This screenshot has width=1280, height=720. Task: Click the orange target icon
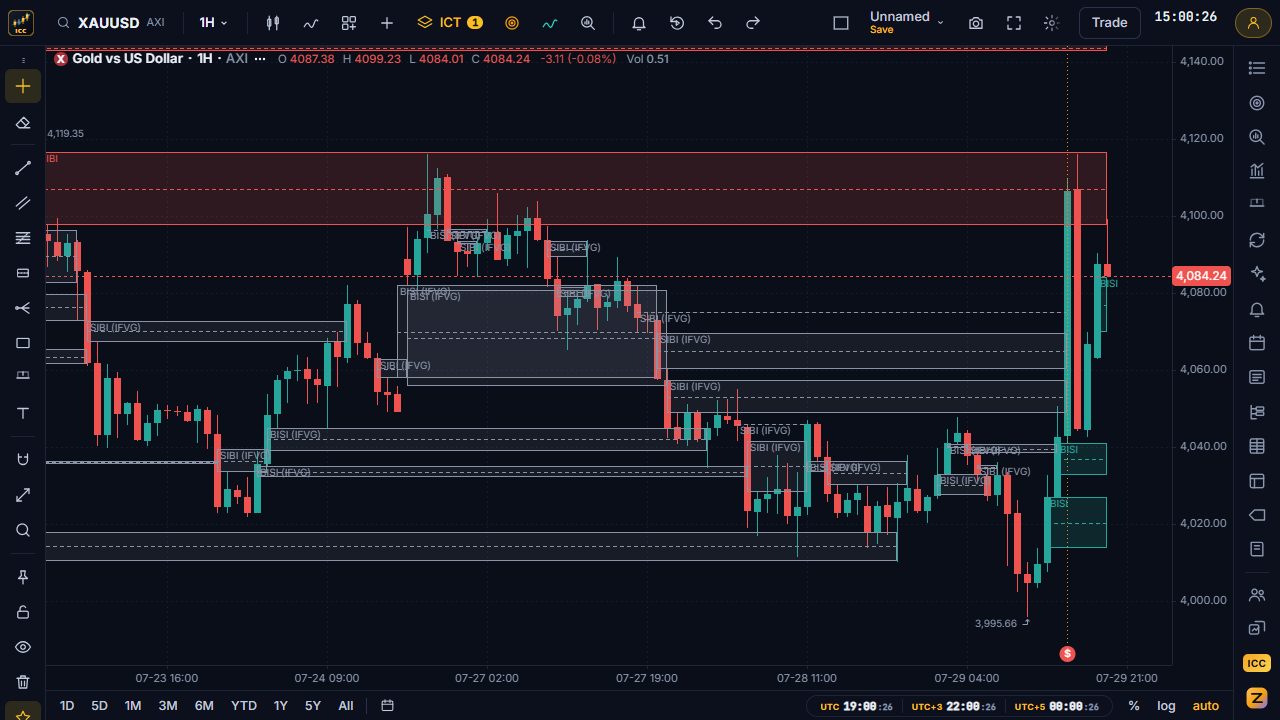(512, 22)
